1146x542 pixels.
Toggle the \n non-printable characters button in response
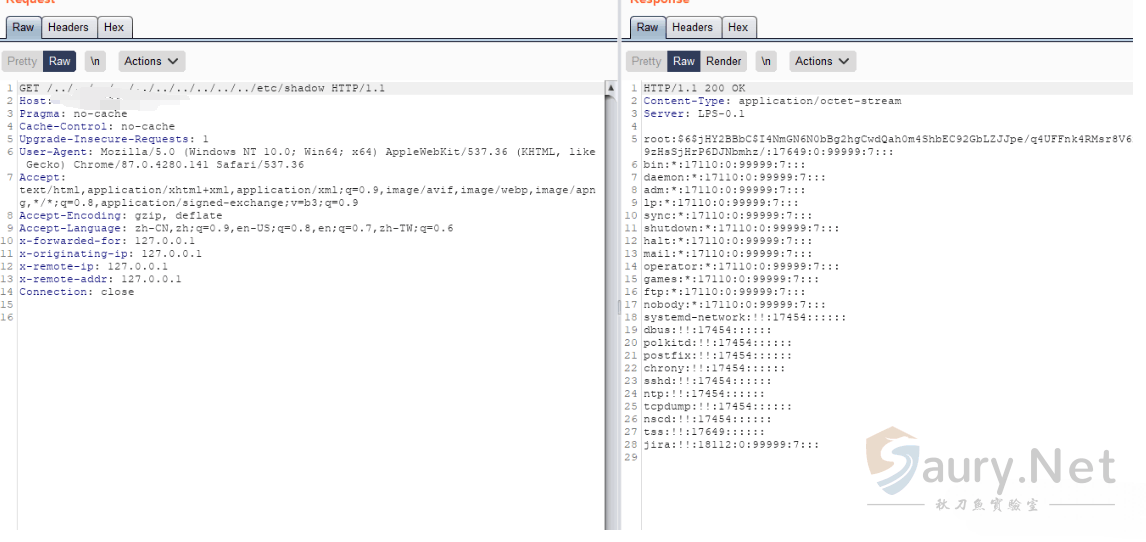[x=765, y=61]
